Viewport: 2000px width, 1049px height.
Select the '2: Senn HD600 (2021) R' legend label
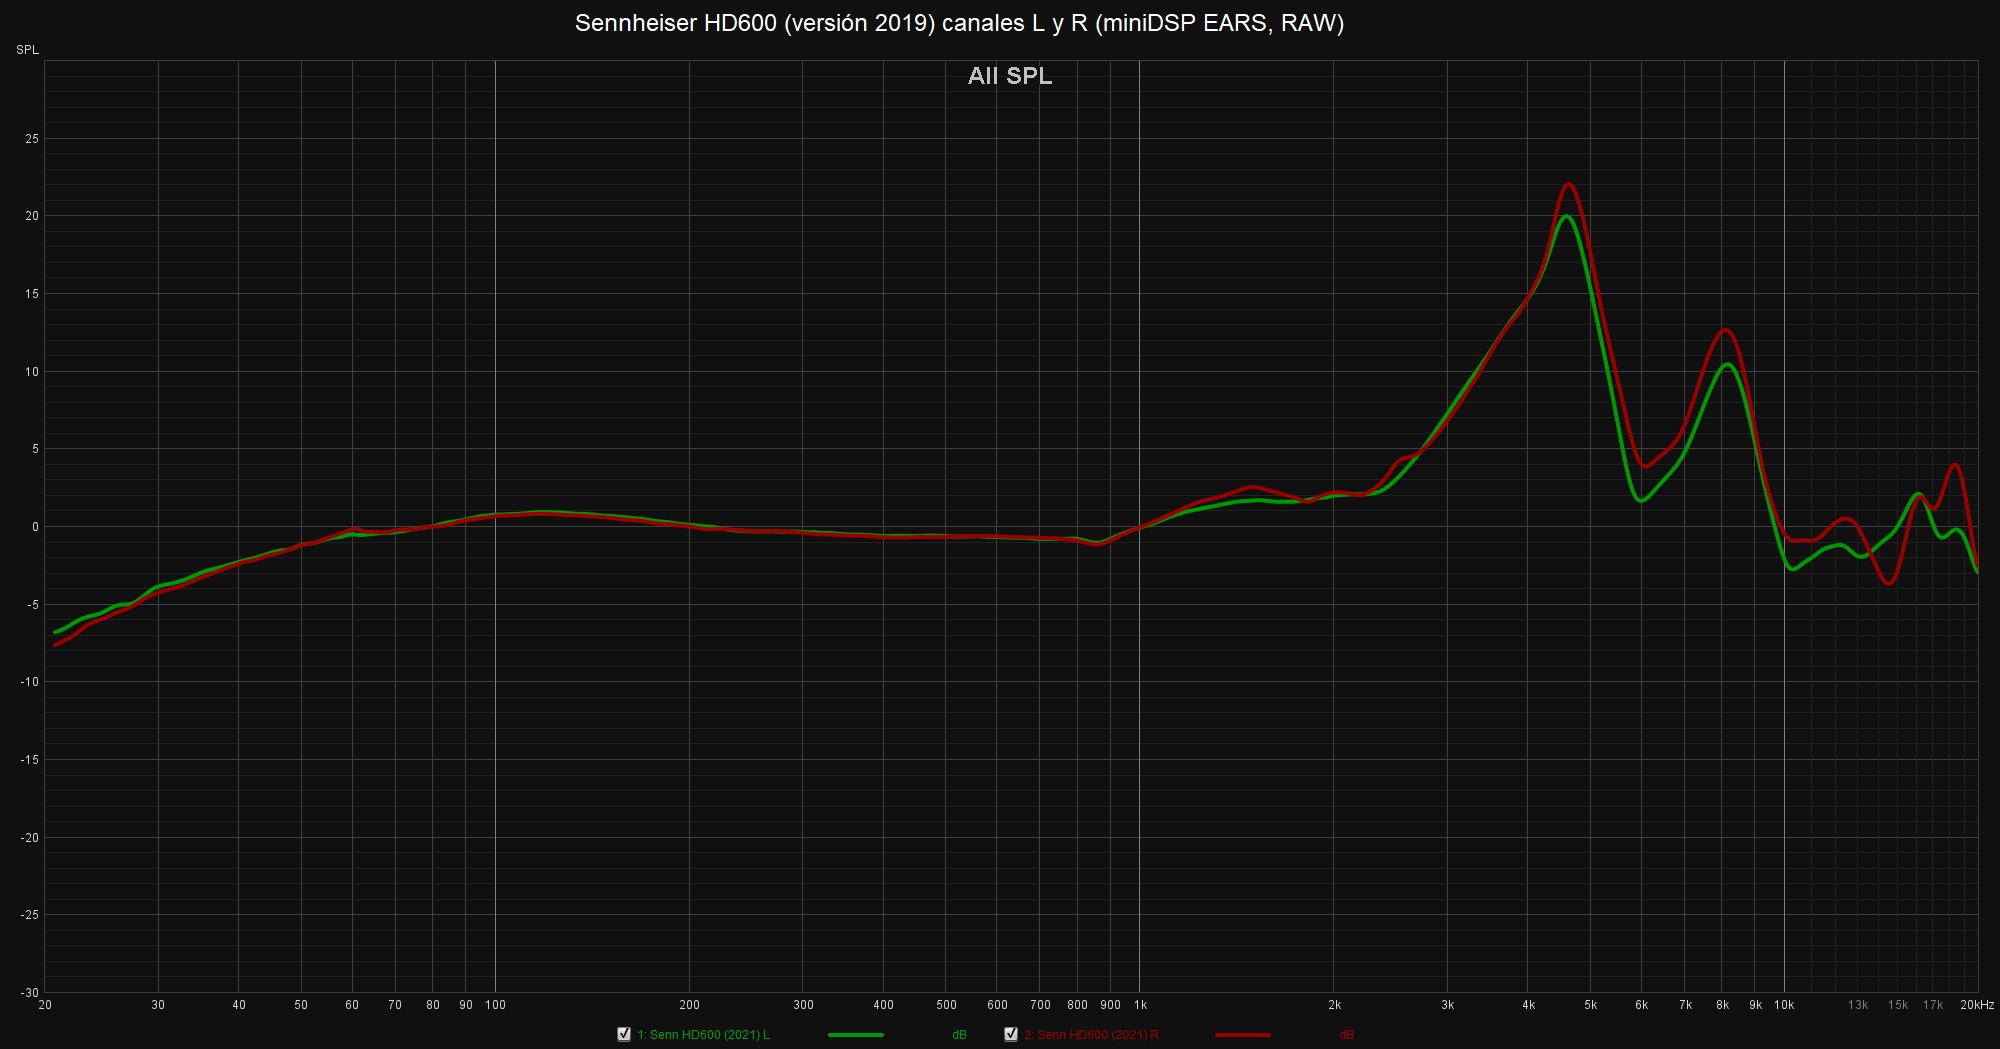[1091, 1035]
